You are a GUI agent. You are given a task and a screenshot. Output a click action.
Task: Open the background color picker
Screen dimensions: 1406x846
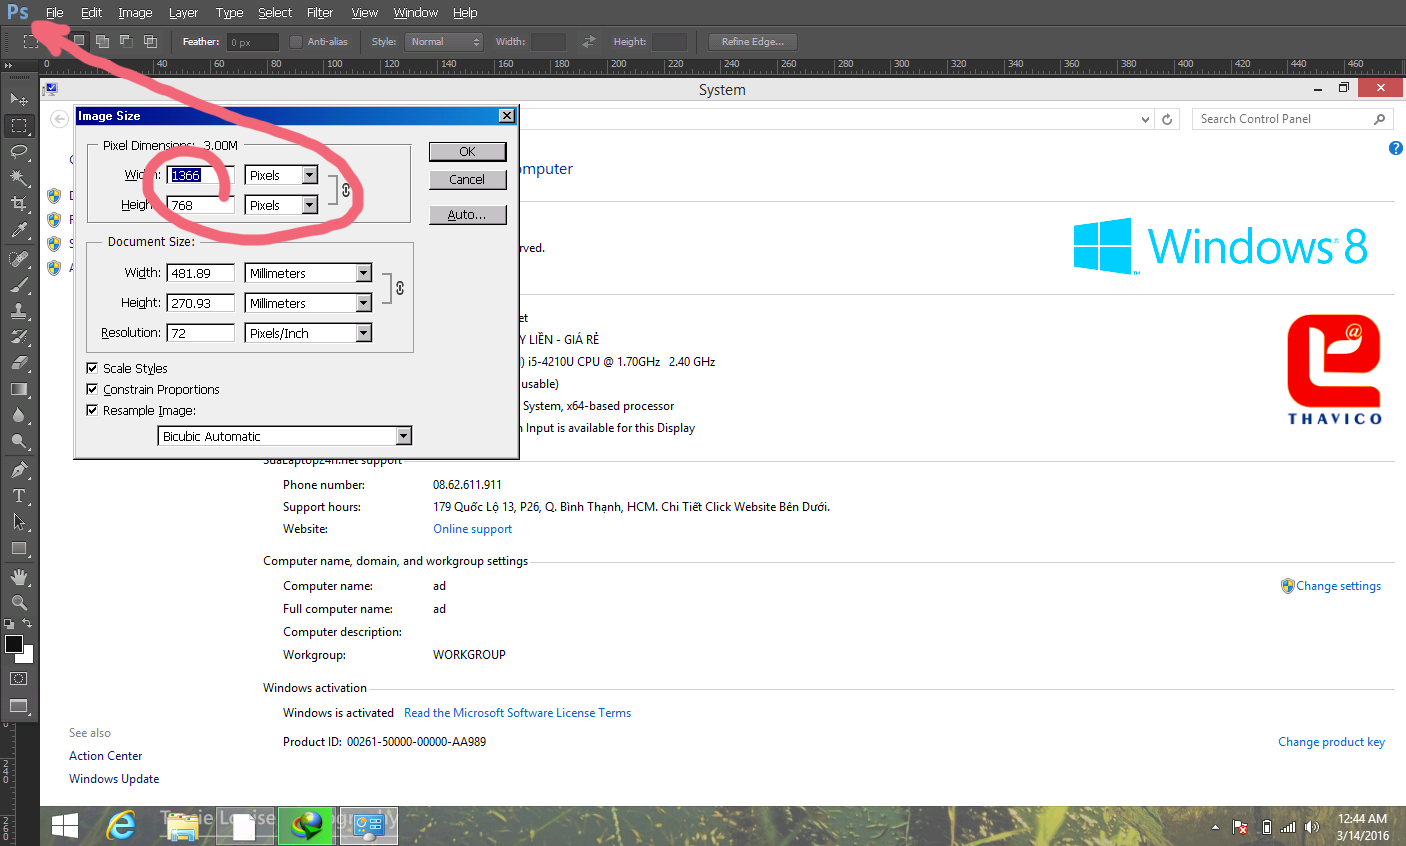click(28, 657)
